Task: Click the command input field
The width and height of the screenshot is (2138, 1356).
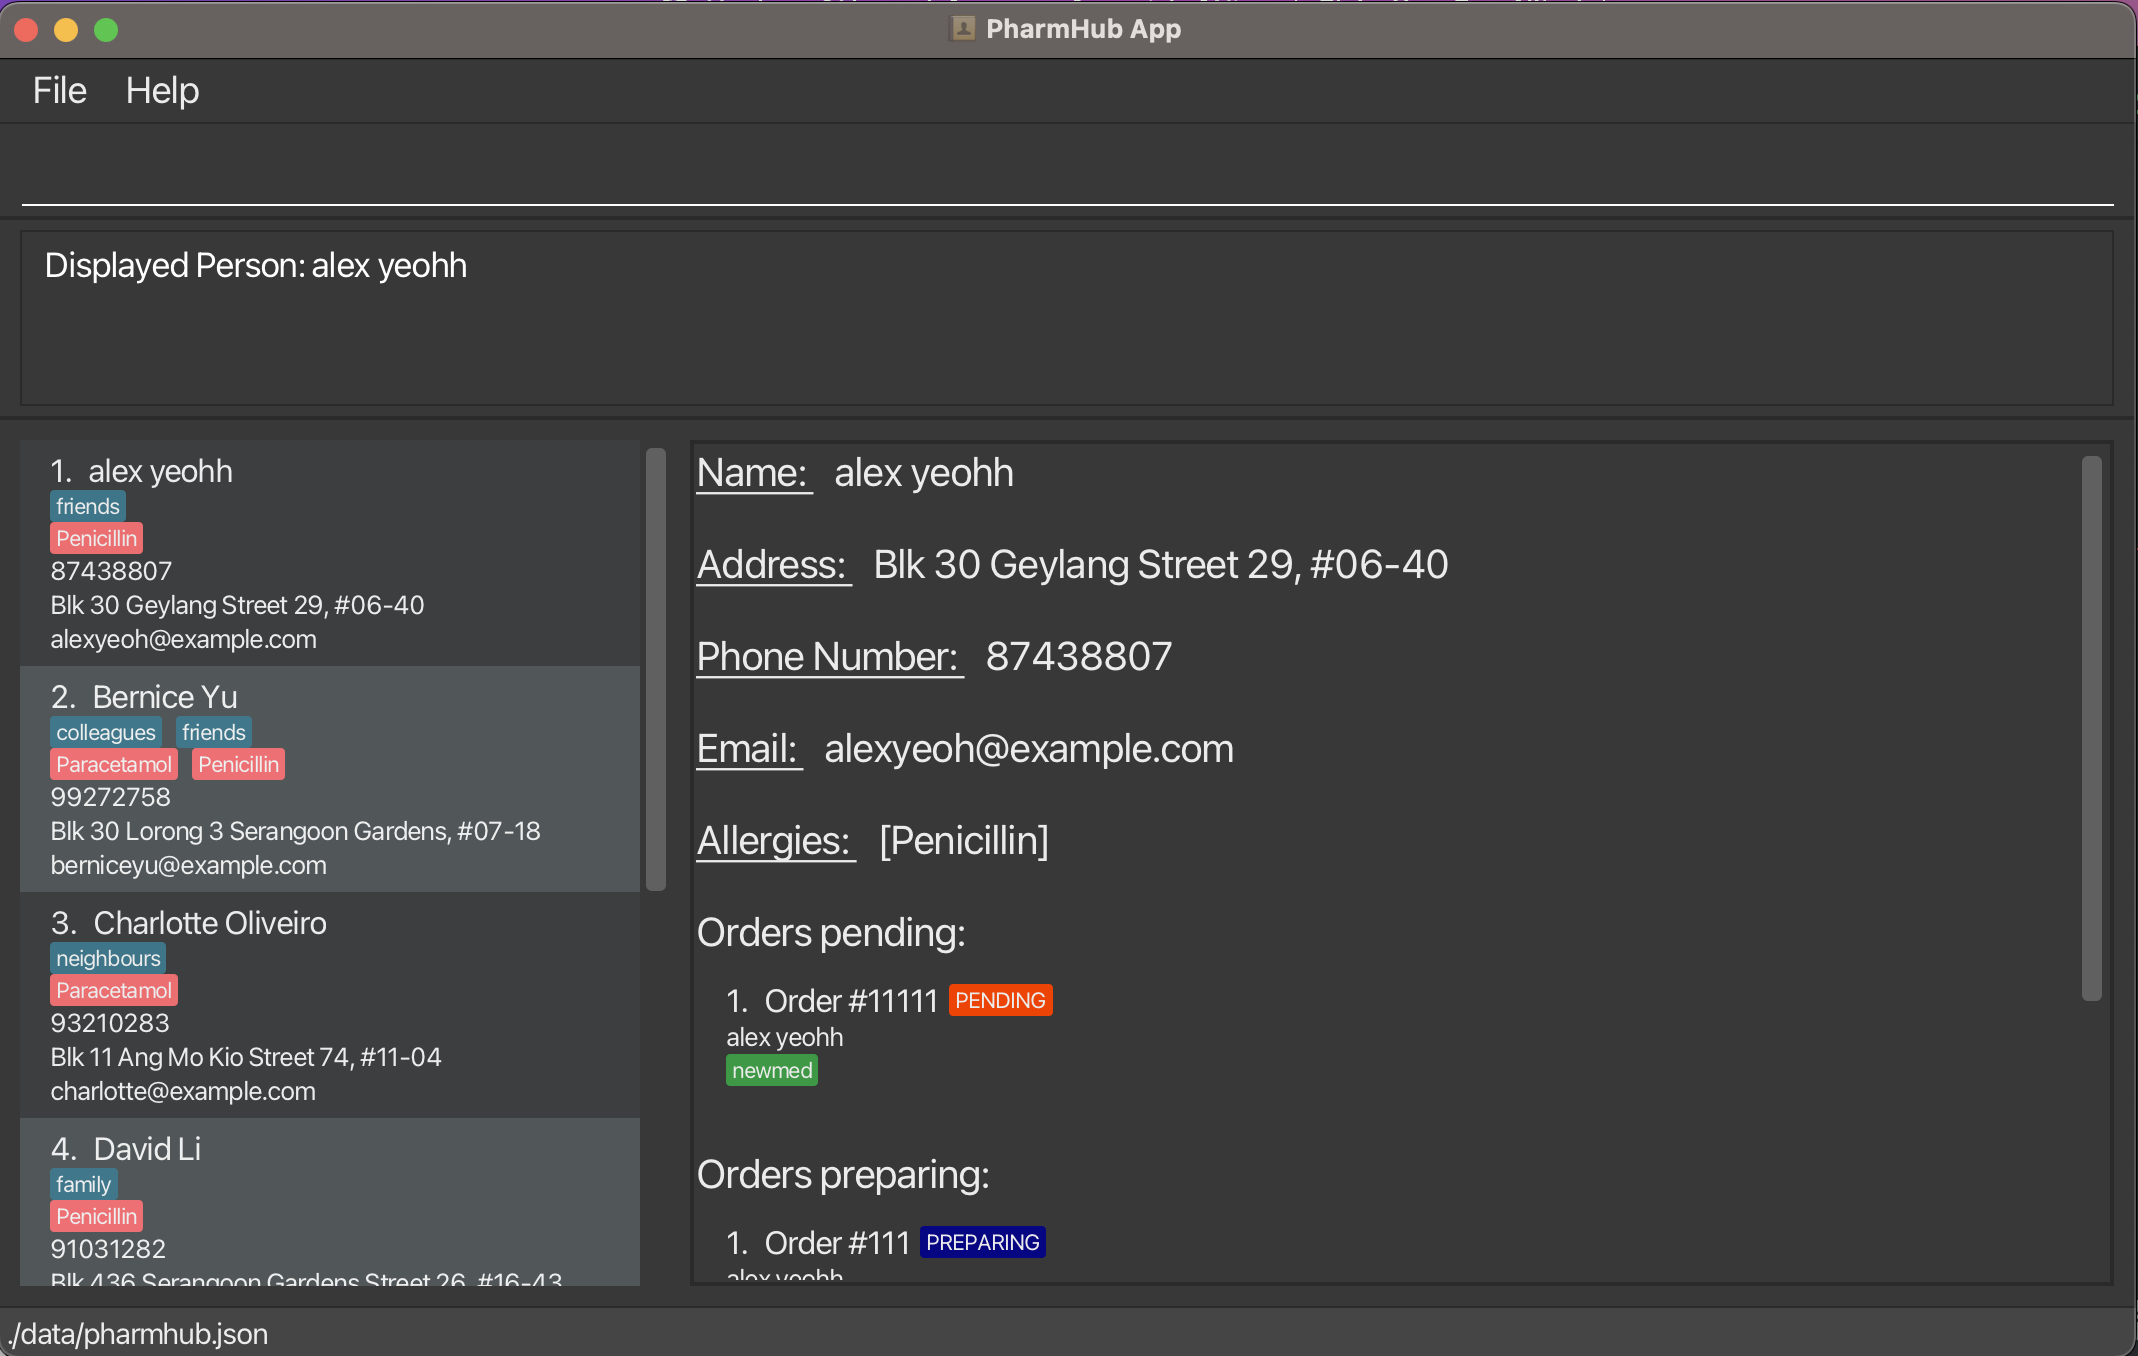Action: (x=1066, y=170)
